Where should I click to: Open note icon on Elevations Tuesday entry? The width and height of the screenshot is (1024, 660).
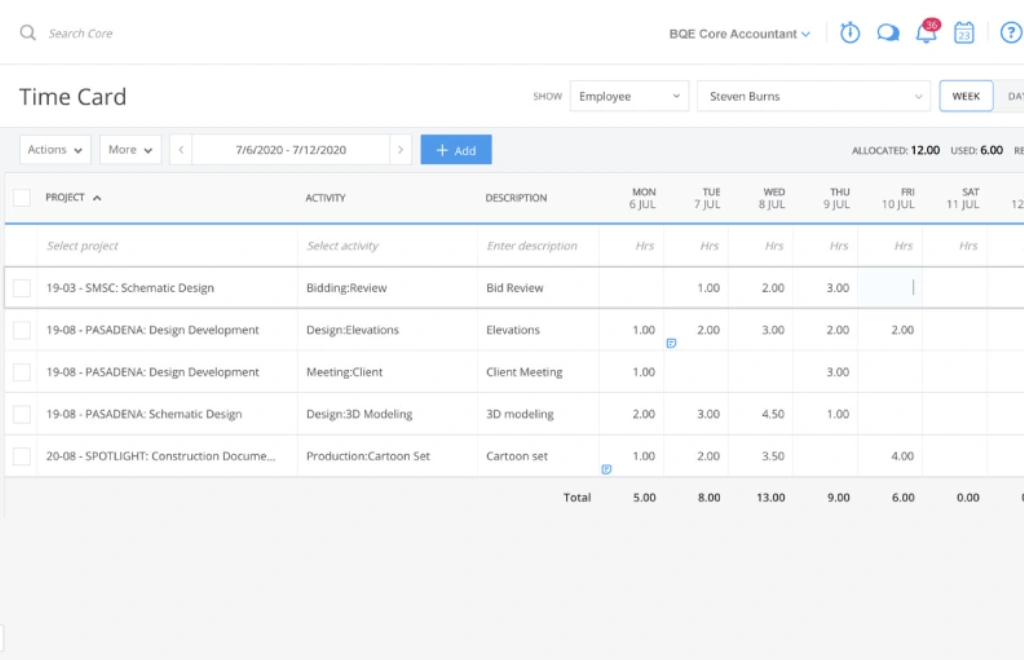pos(671,343)
